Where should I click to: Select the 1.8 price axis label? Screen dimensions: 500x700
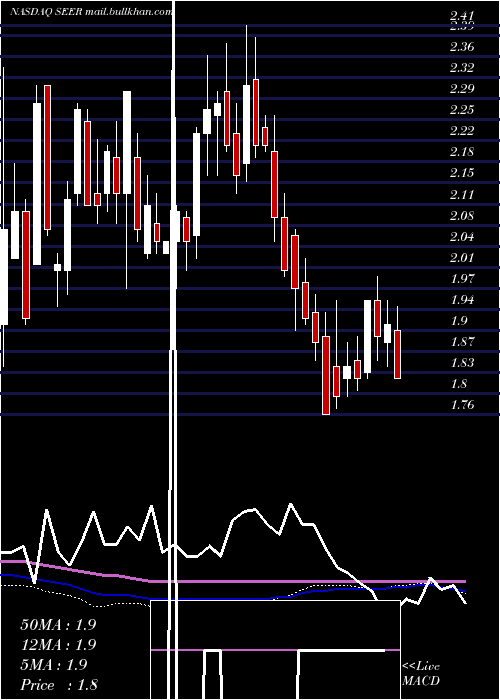[459, 384]
